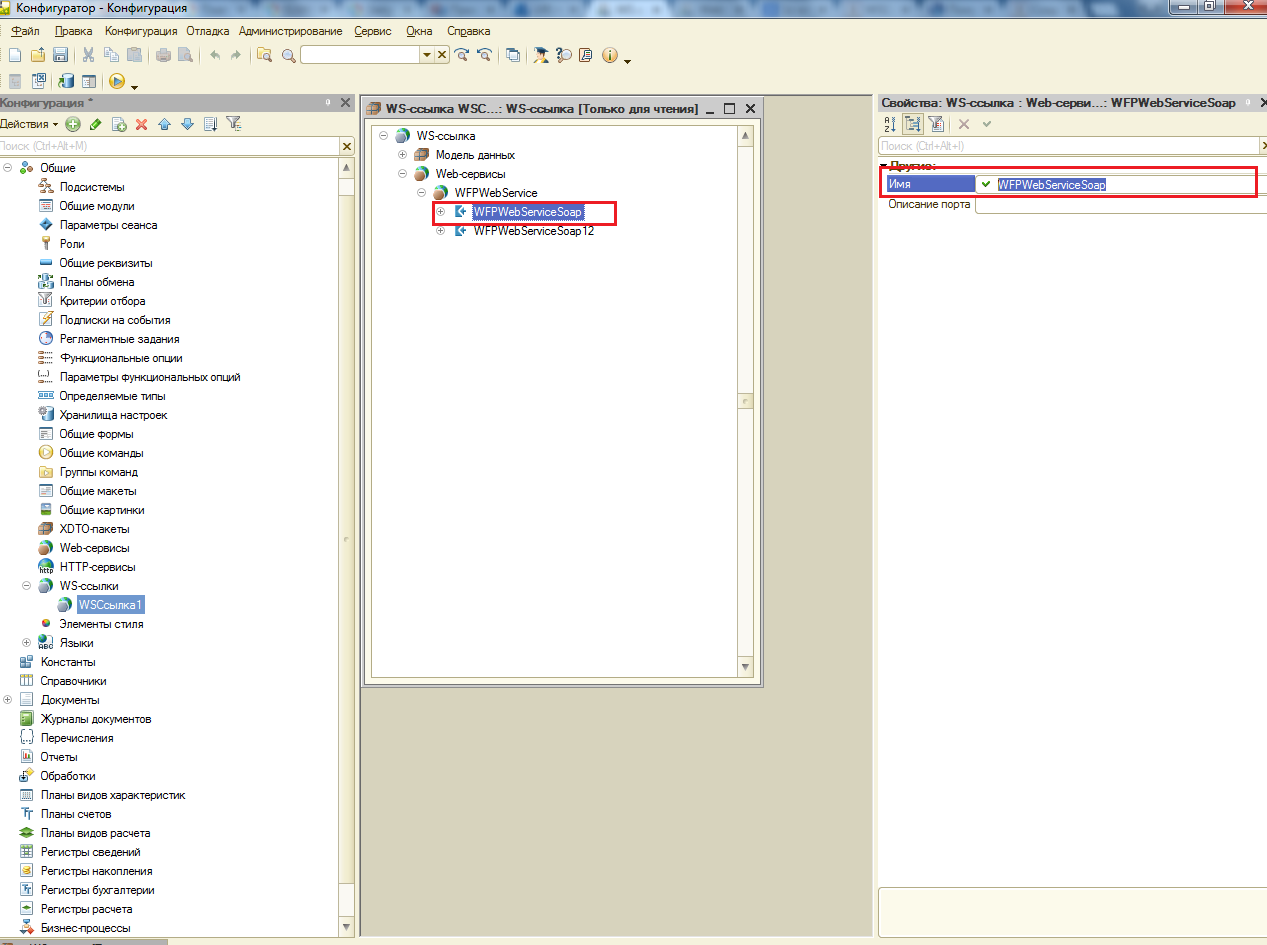Toggle group by category in Properties panel
The height and width of the screenshot is (945, 1267).
pos(912,124)
